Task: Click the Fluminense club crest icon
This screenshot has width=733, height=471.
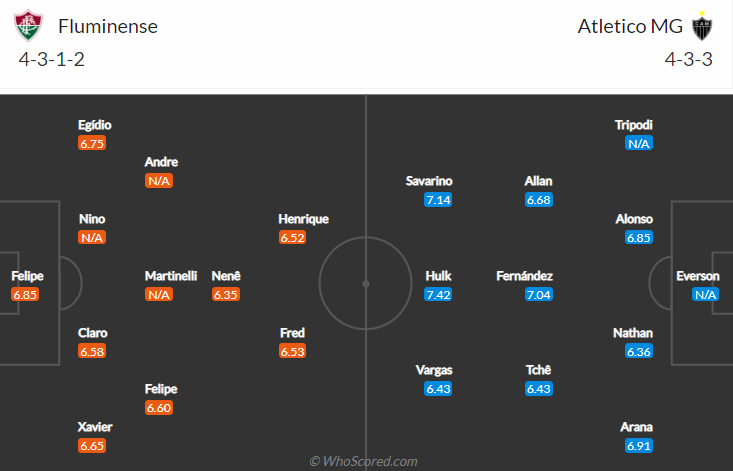Action: click(29, 26)
